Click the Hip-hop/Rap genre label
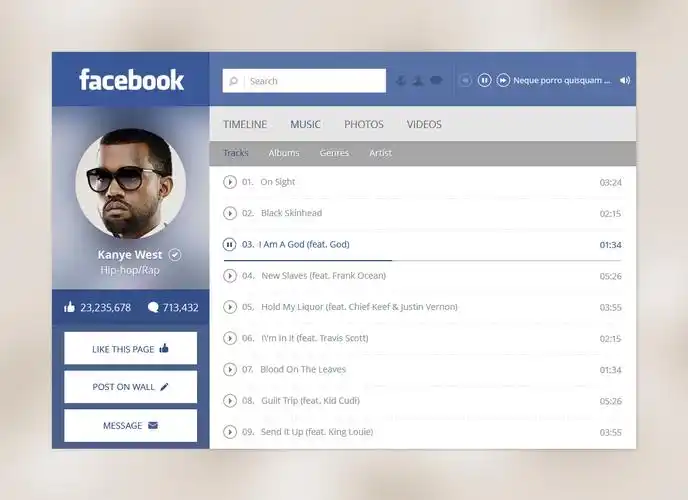This screenshot has width=688, height=500. [130, 270]
